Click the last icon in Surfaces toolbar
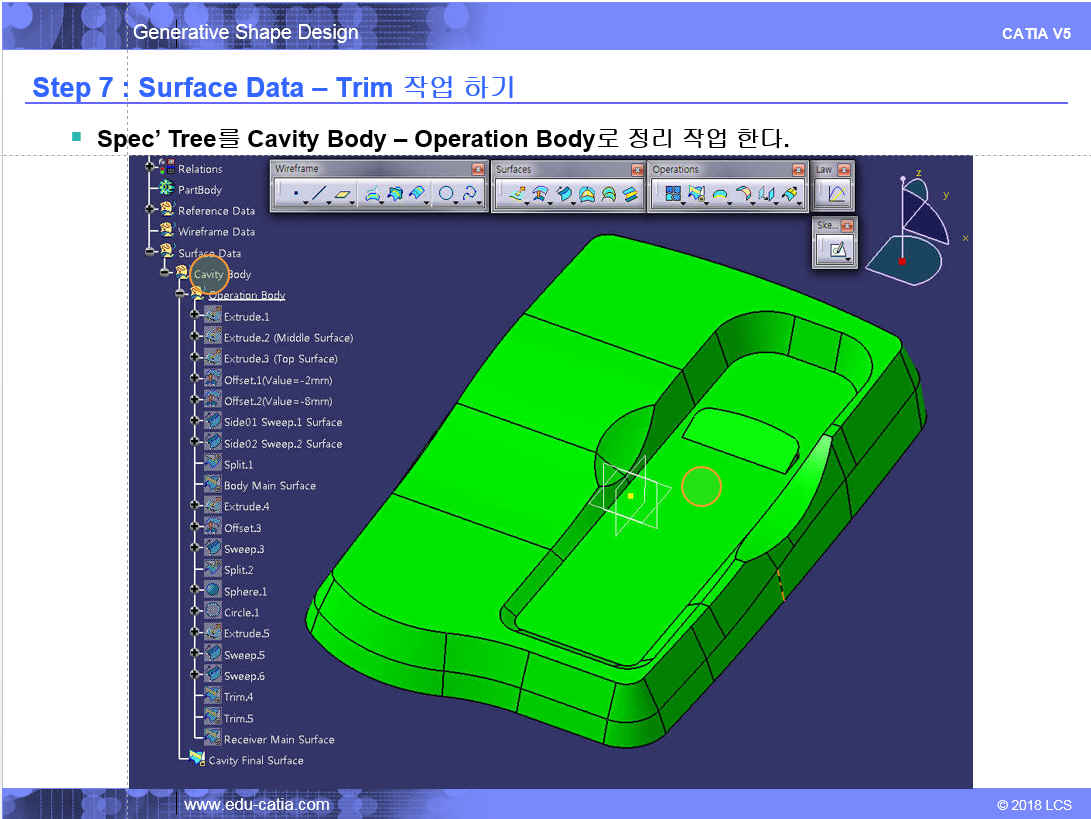1091x819 pixels. 630,195
